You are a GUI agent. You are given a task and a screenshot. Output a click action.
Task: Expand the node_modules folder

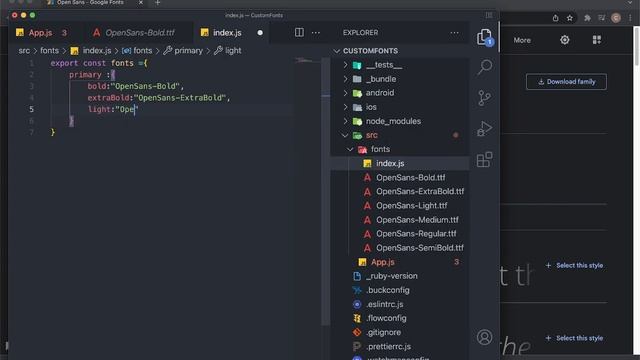pos(393,121)
